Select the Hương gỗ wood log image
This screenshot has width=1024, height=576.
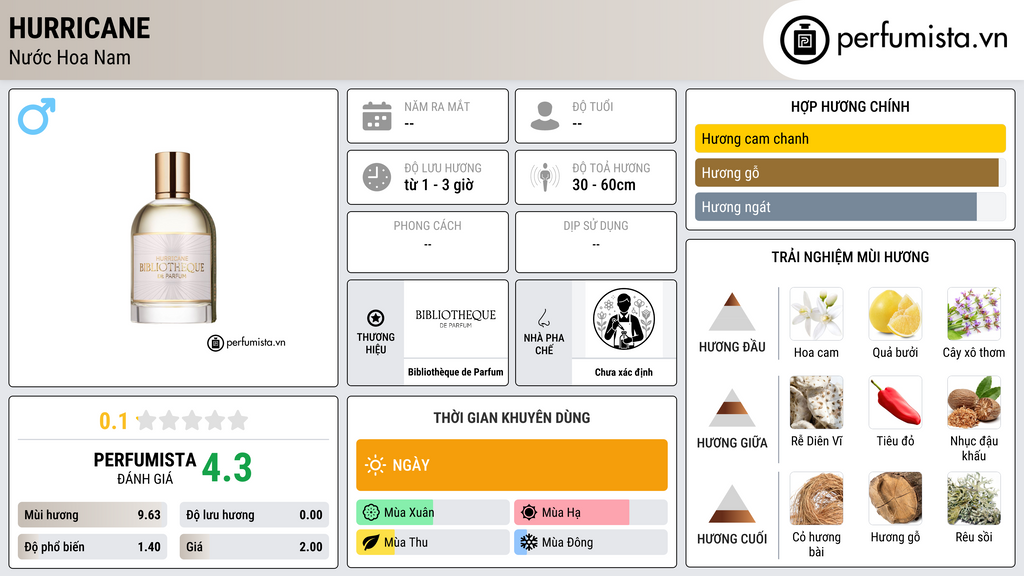tap(895, 499)
